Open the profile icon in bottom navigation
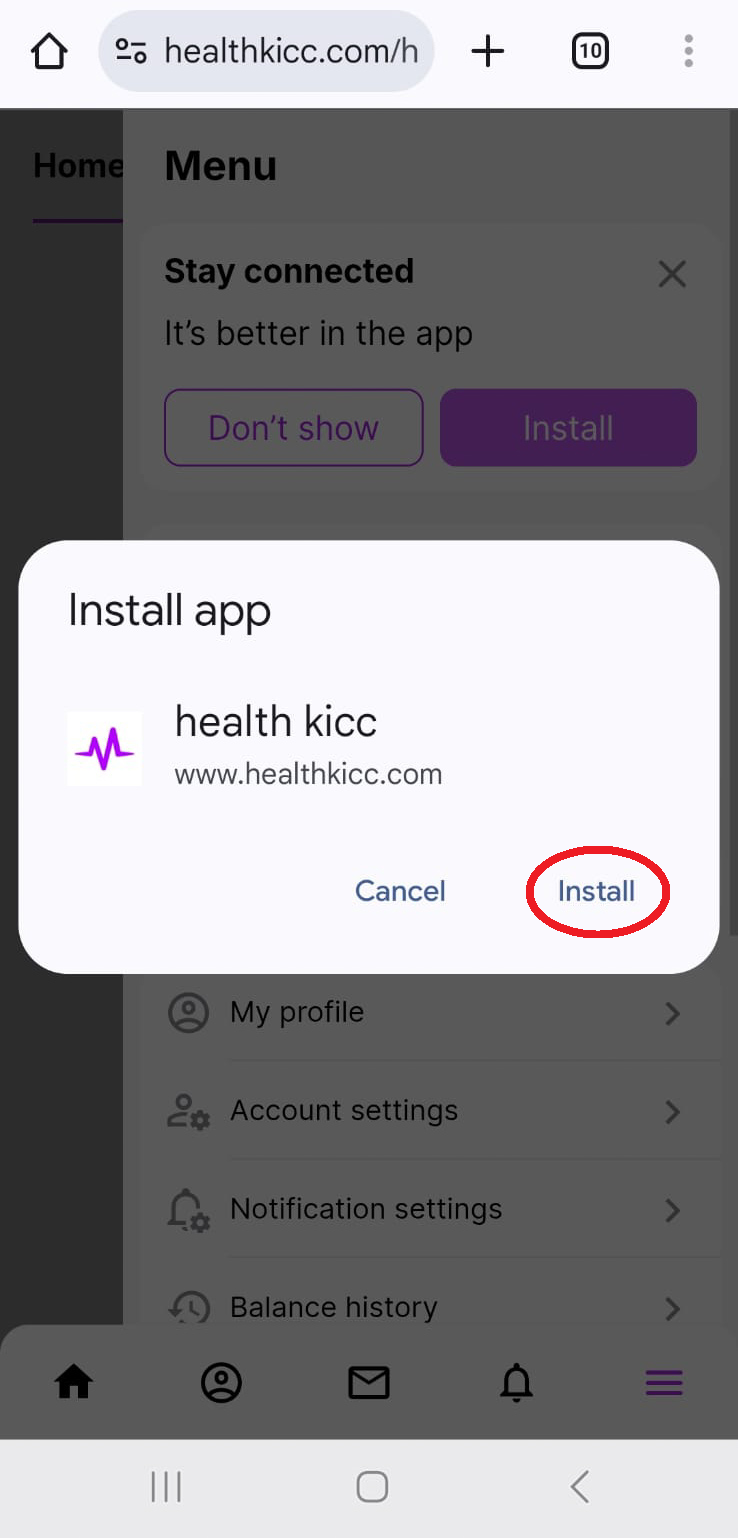Screen dimensions: 738x1538 coord(221,1382)
